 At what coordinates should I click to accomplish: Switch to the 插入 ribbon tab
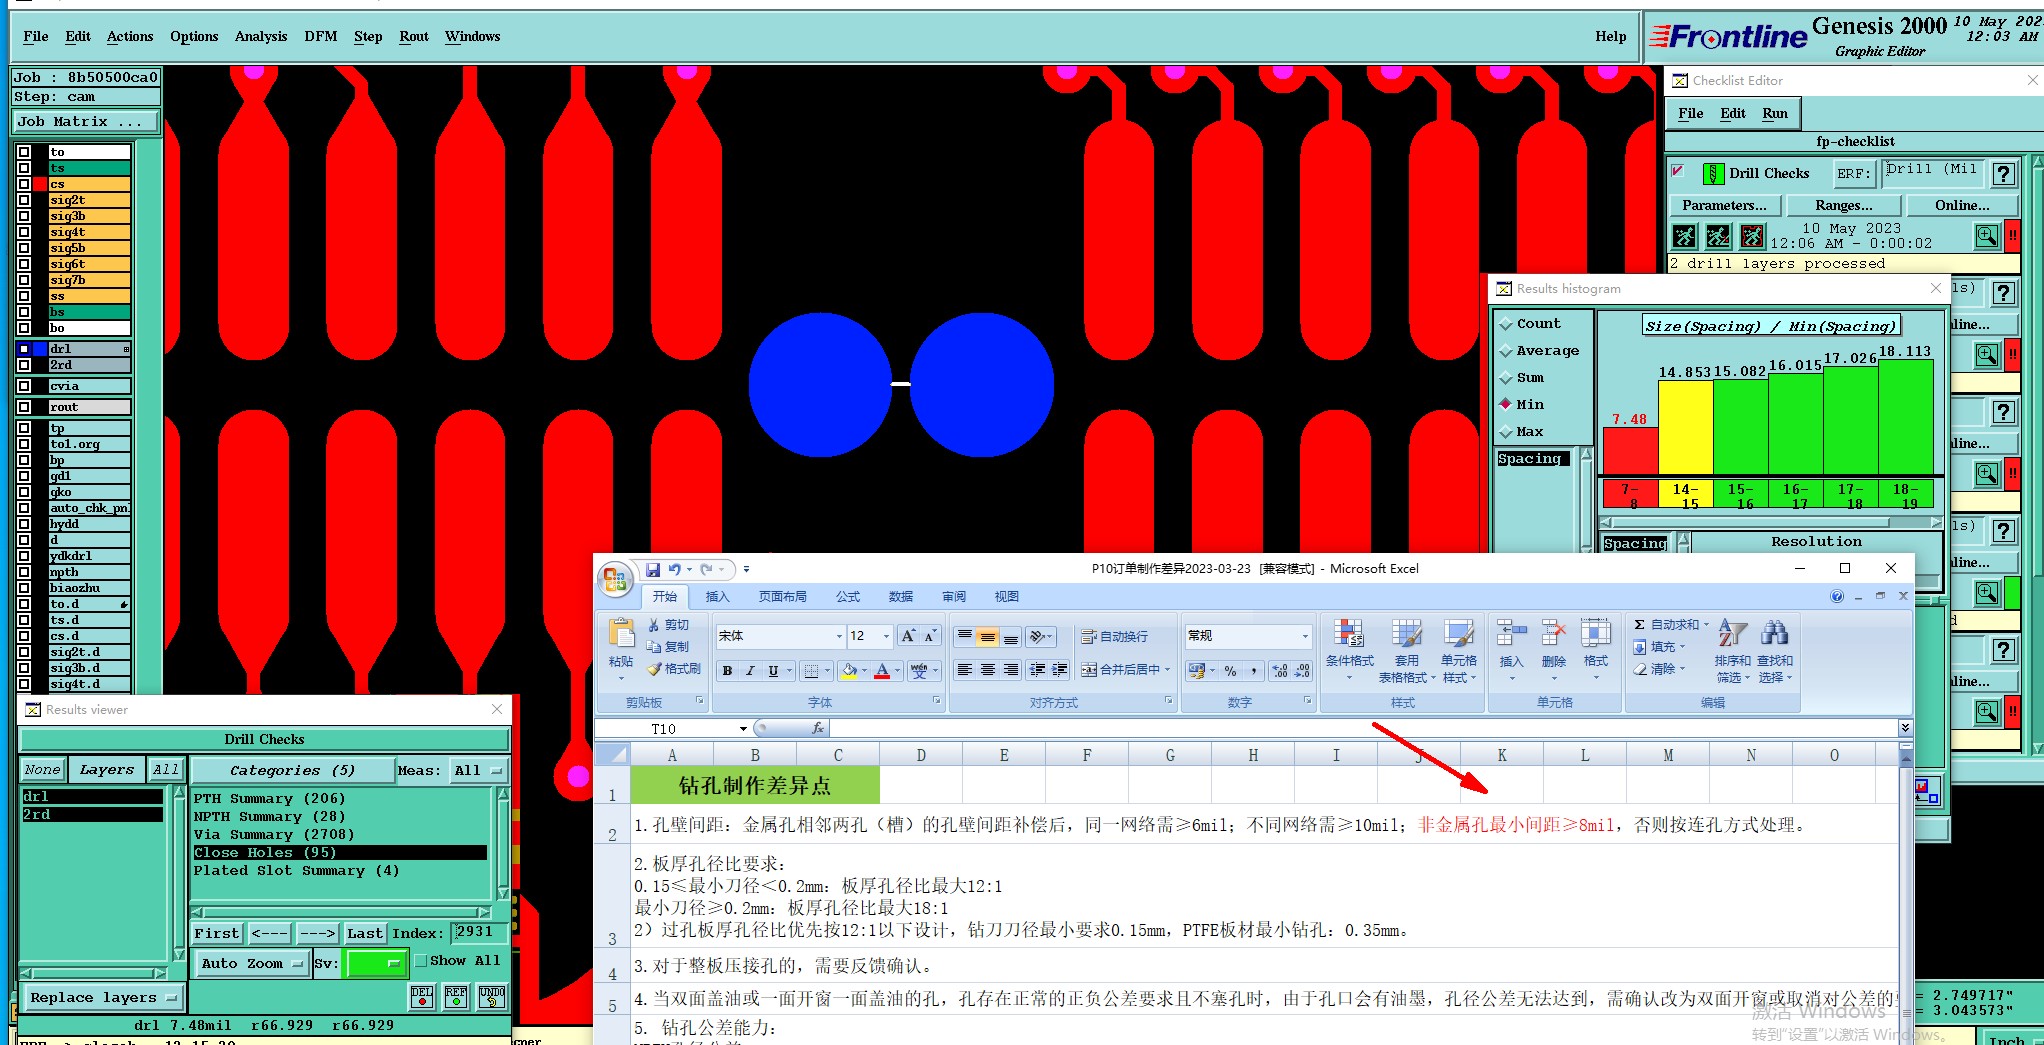[717, 596]
